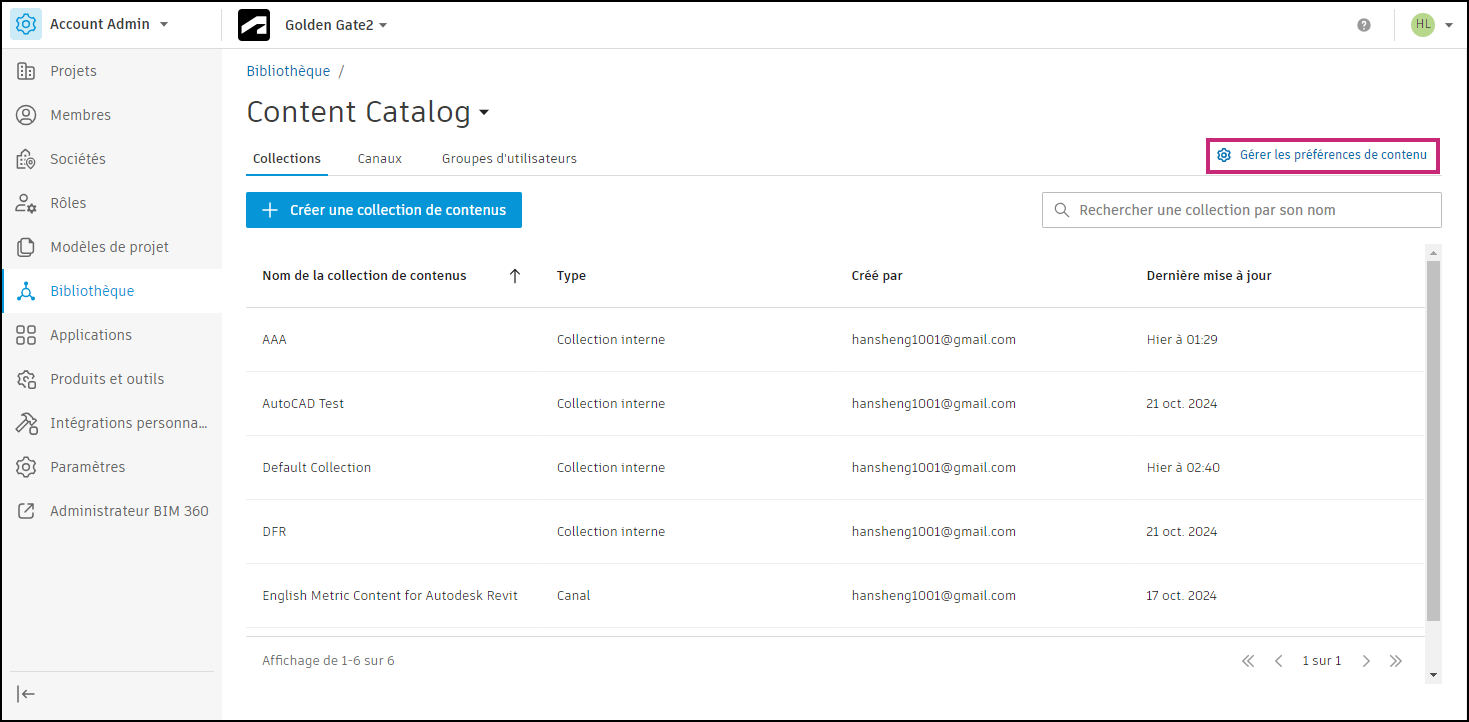
Task: Go to previous page chevron
Action: click(1278, 661)
